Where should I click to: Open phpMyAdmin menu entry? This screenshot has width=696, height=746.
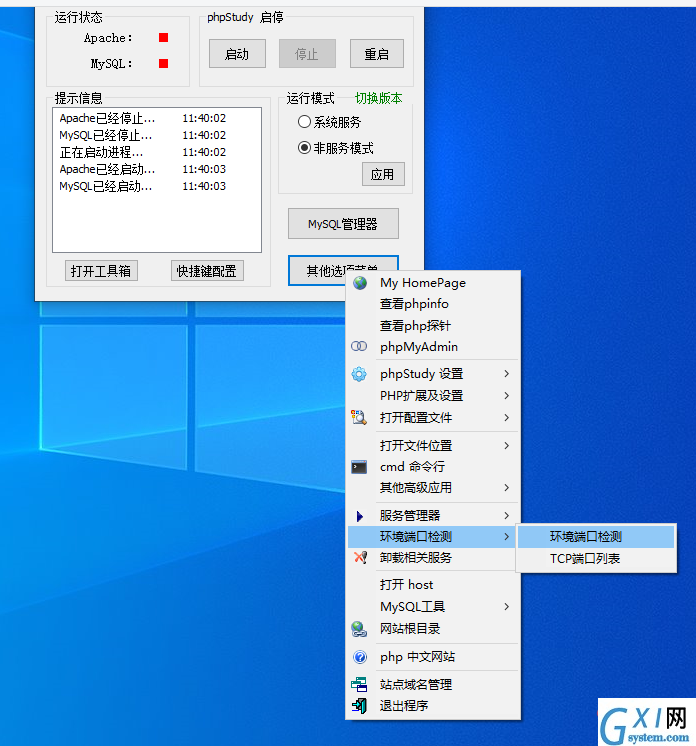(432, 347)
